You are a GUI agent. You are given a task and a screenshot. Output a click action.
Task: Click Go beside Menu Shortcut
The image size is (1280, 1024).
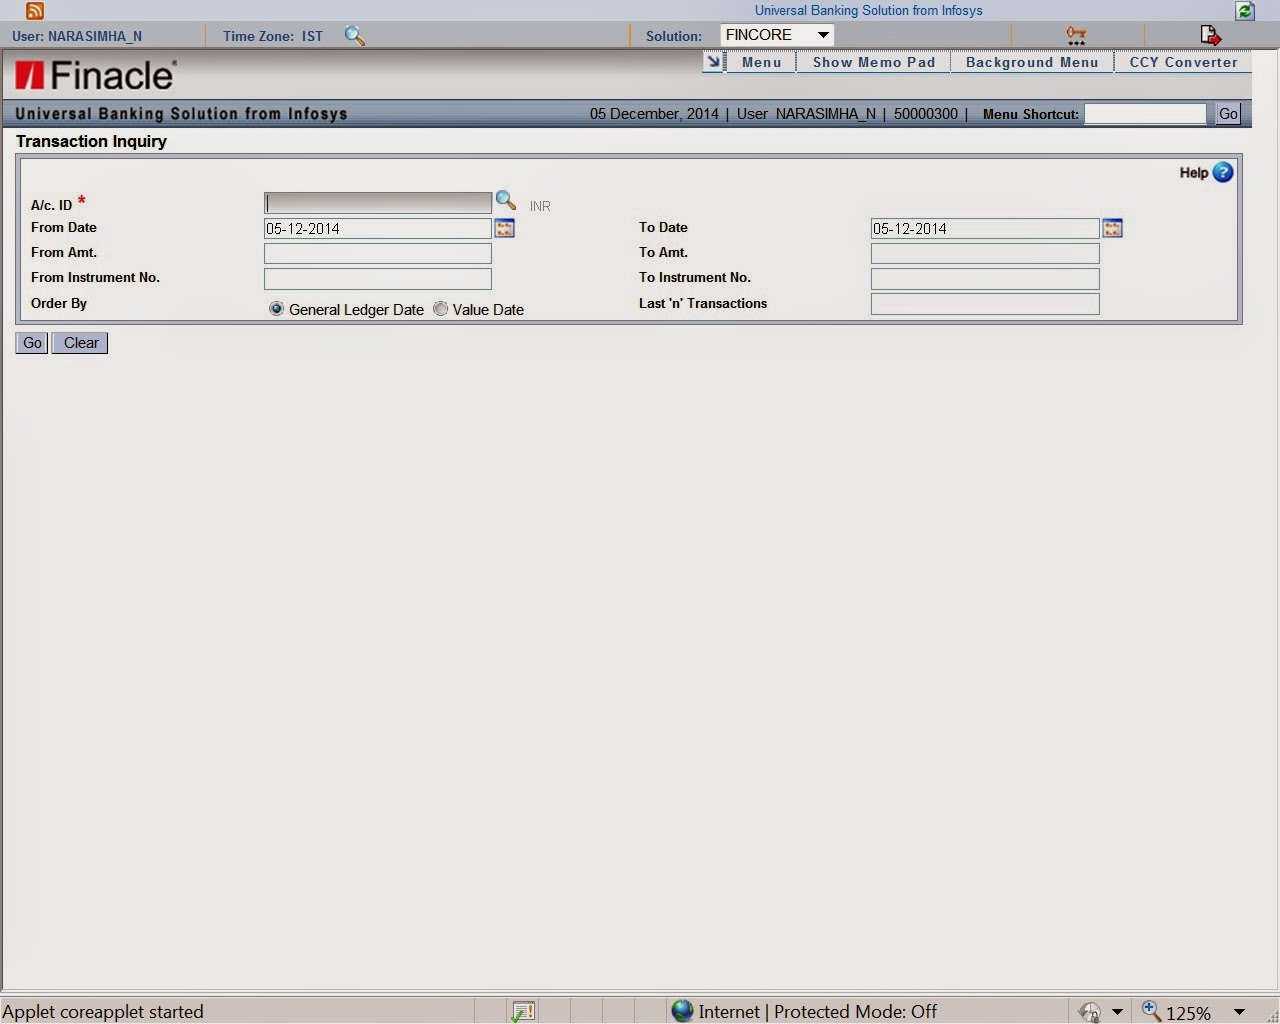pyautogui.click(x=1228, y=114)
